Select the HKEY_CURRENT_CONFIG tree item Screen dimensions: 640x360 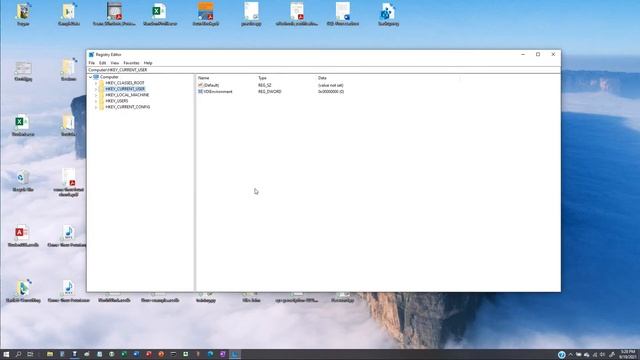[127, 107]
